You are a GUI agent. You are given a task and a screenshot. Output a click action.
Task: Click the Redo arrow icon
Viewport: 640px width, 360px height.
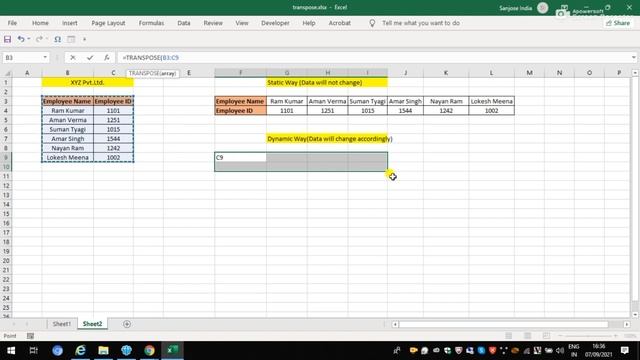39,39
